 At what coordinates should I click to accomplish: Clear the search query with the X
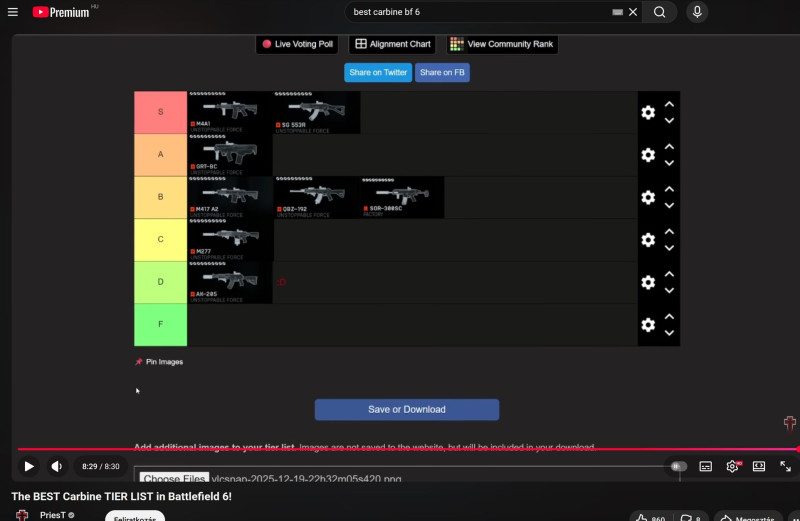[633, 12]
